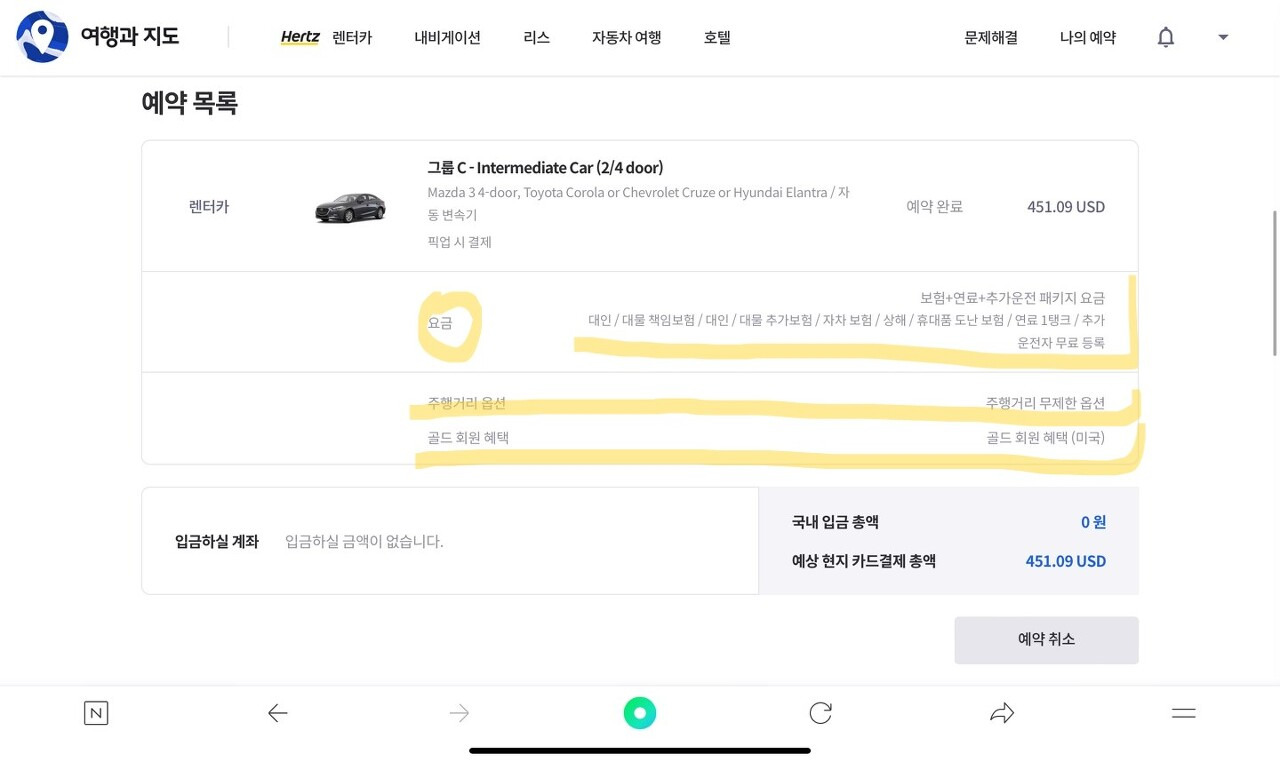The width and height of the screenshot is (1280, 762).
Task: Open the 자동차 여행 section
Action: [x=626, y=37]
